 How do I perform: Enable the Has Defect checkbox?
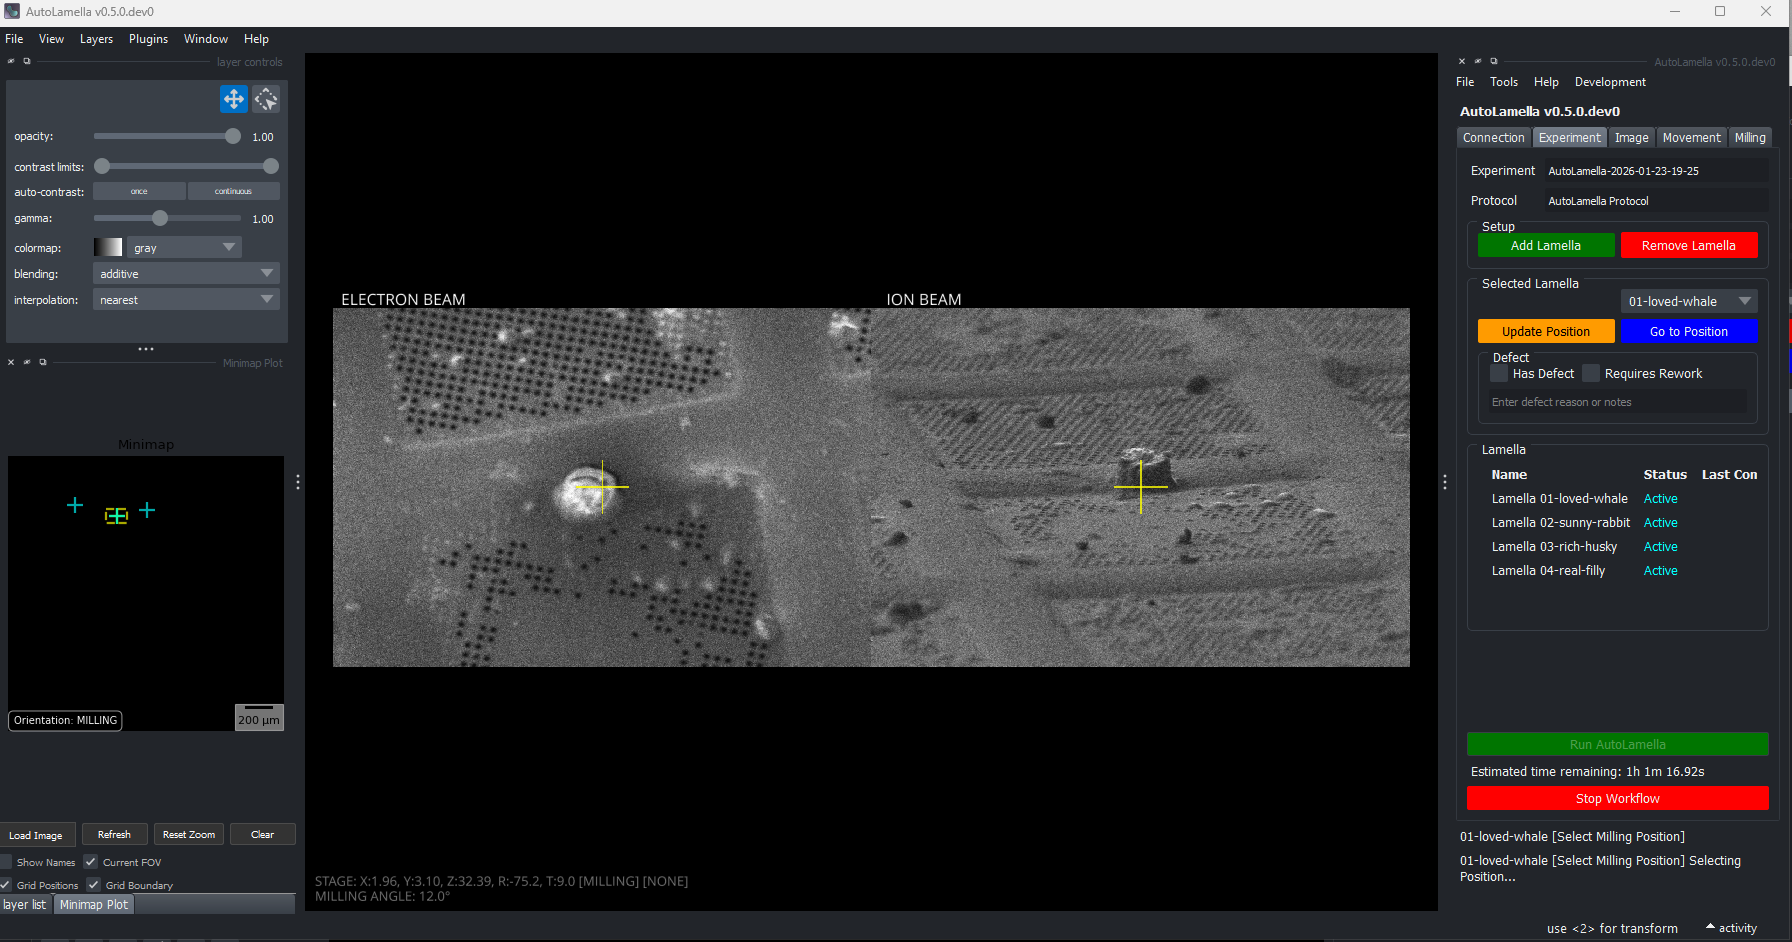click(x=1499, y=374)
